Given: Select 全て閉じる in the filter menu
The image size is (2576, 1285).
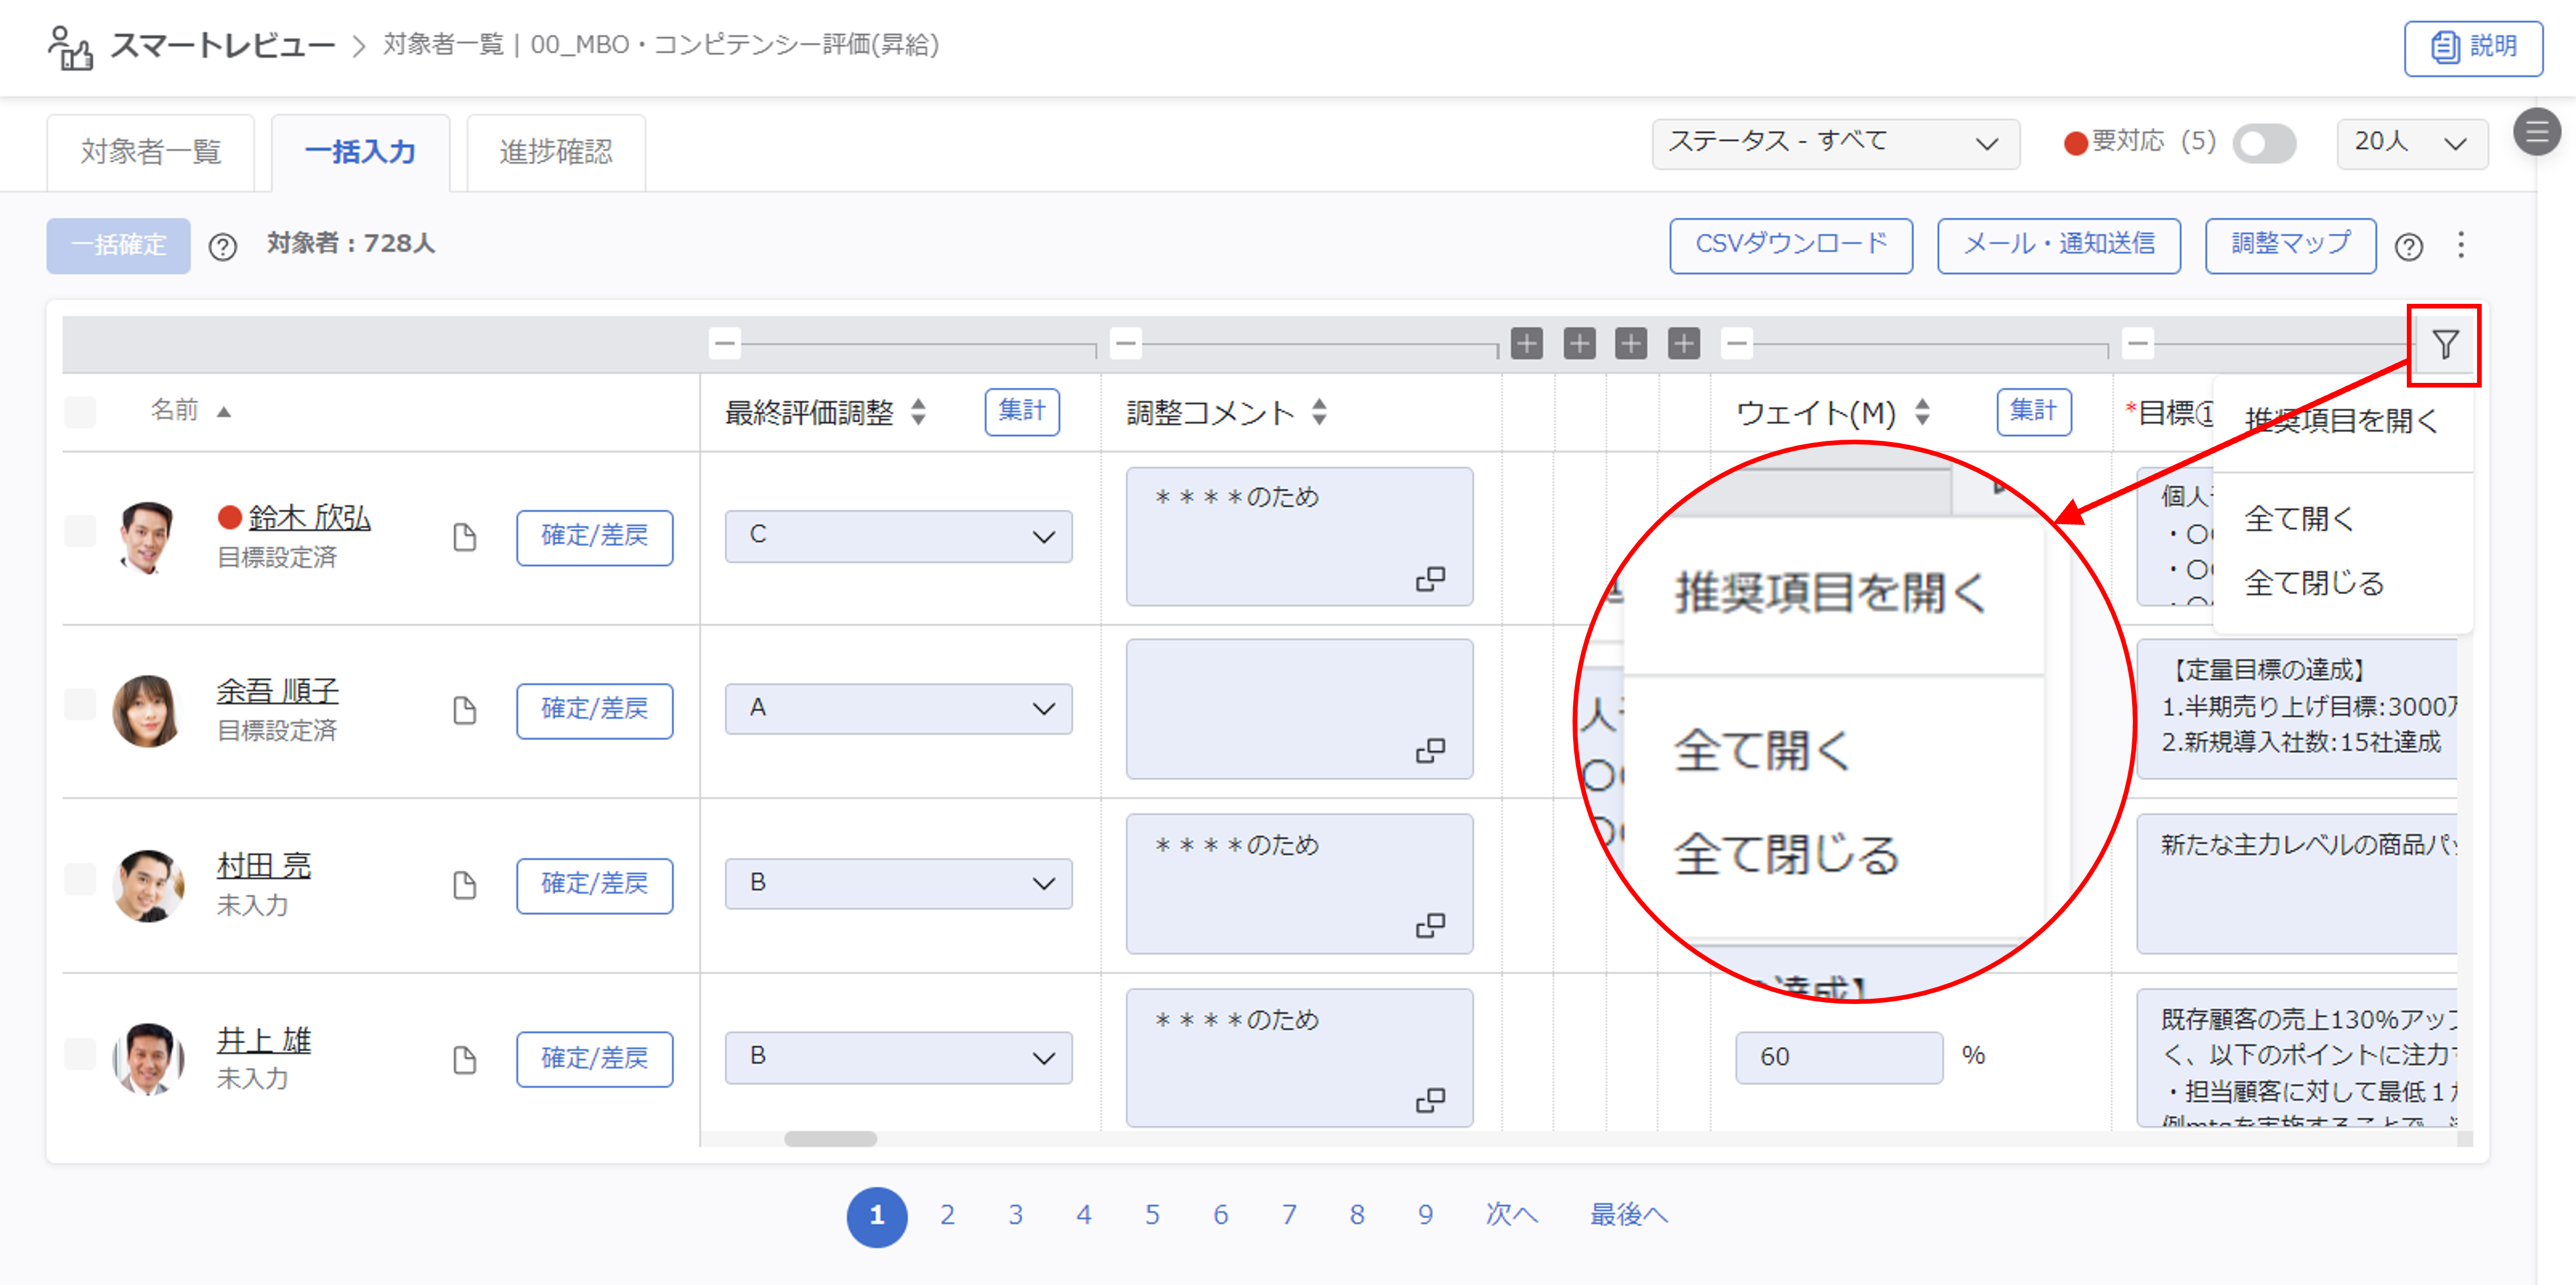Looking at the screenshot, I should point(2313,583).
